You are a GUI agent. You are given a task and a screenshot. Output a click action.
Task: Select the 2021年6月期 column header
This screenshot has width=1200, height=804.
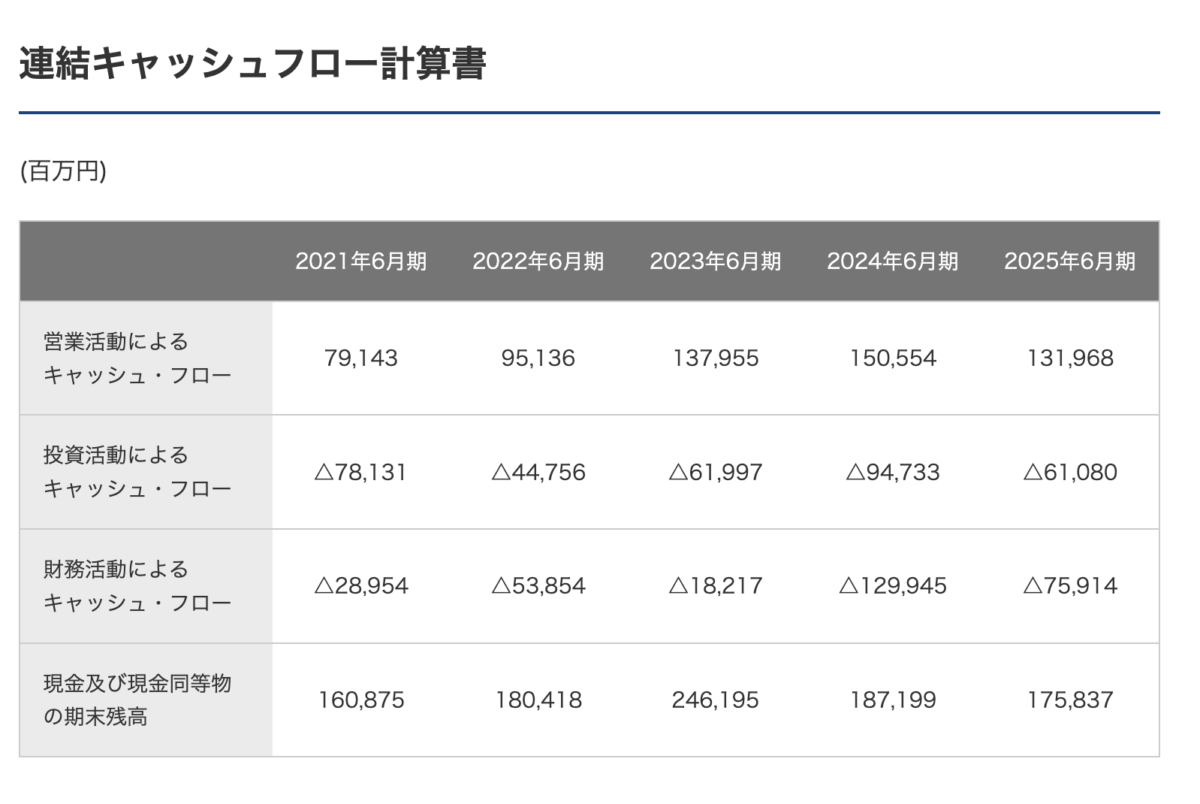tap(361, 262)
